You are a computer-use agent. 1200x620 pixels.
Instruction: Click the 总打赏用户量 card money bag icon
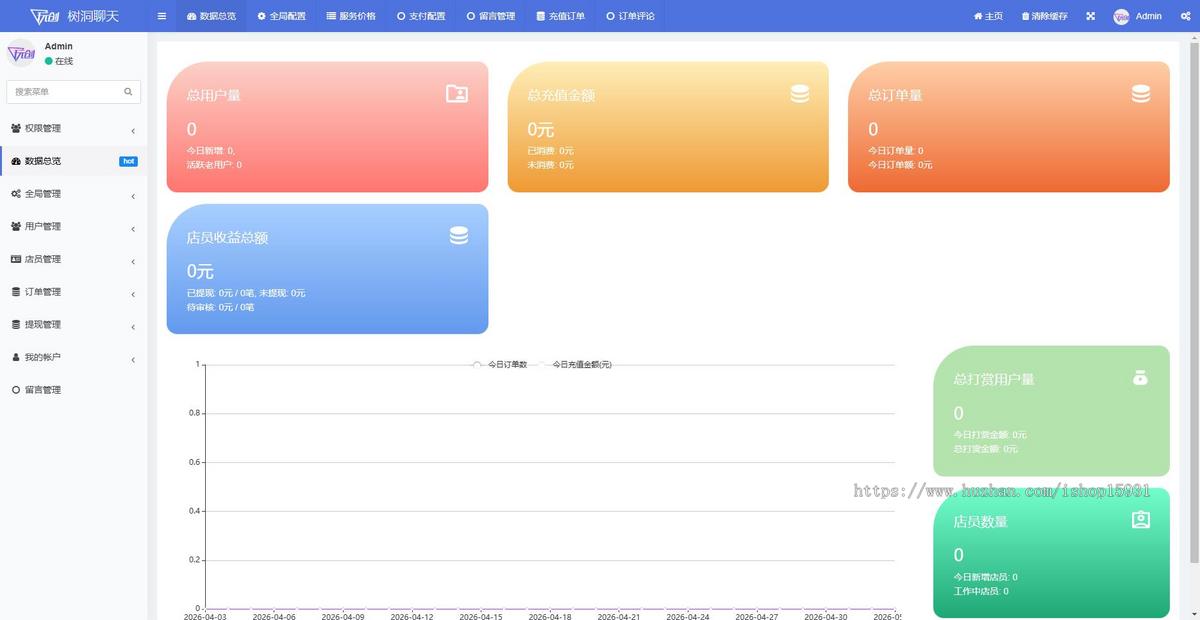click(x=1141, y=377)
